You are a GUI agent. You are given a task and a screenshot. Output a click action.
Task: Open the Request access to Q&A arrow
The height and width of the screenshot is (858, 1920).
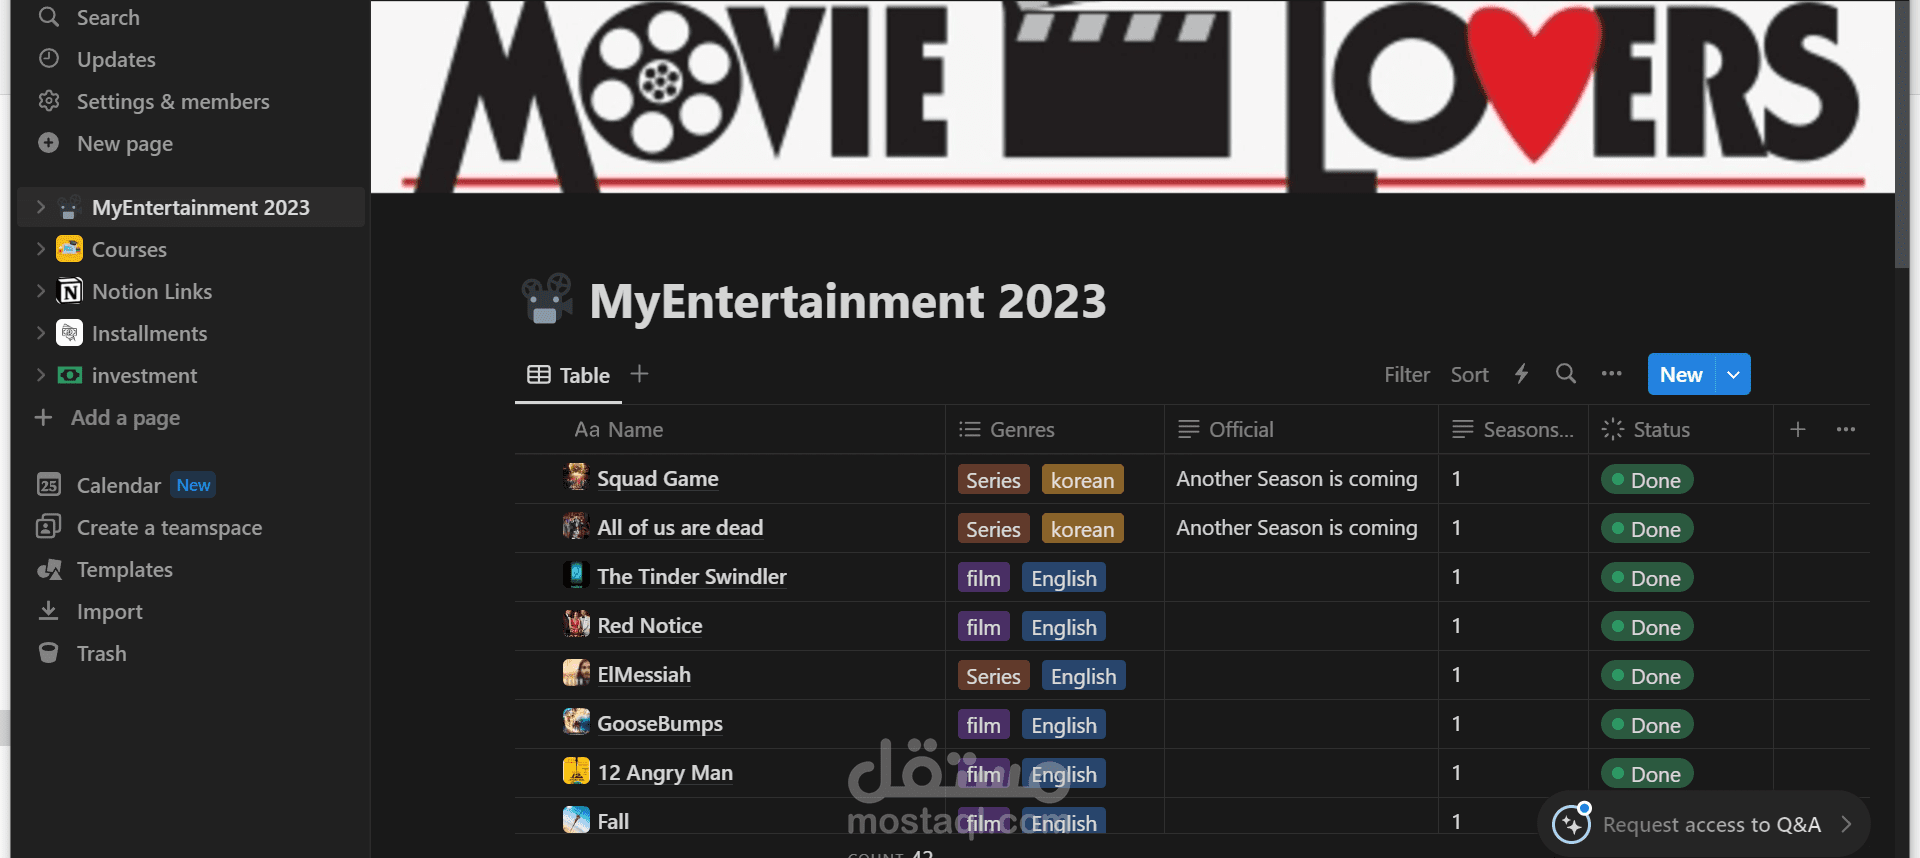1846,824
